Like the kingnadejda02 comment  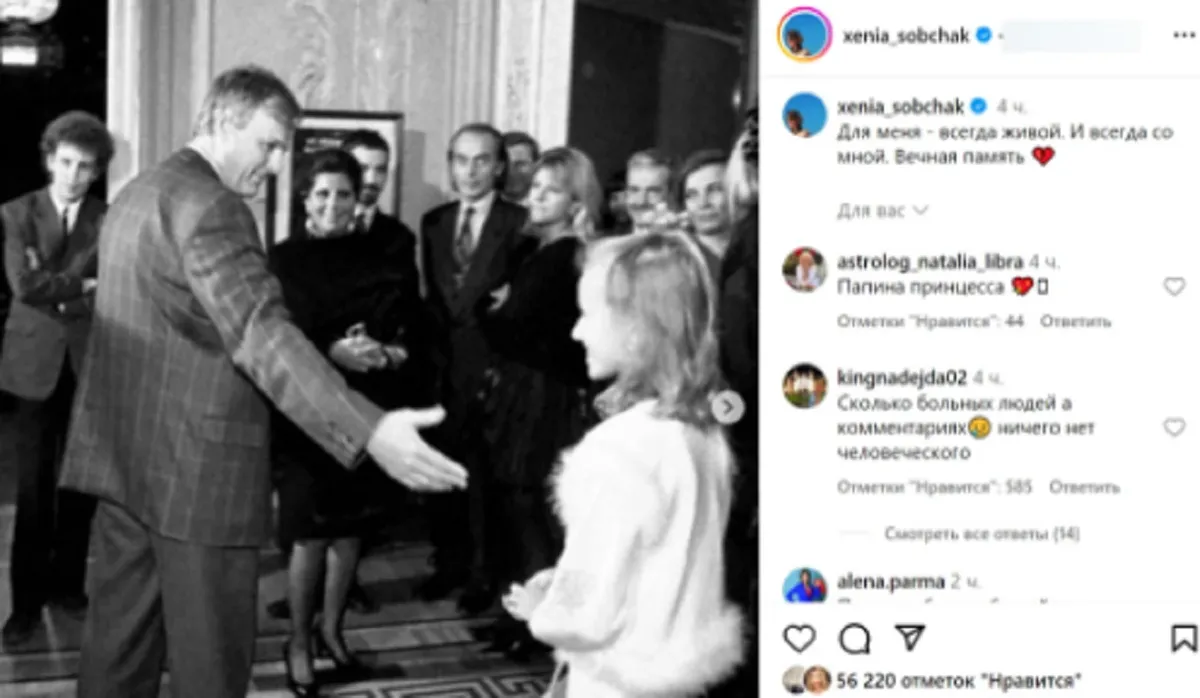coord(1174,427)
